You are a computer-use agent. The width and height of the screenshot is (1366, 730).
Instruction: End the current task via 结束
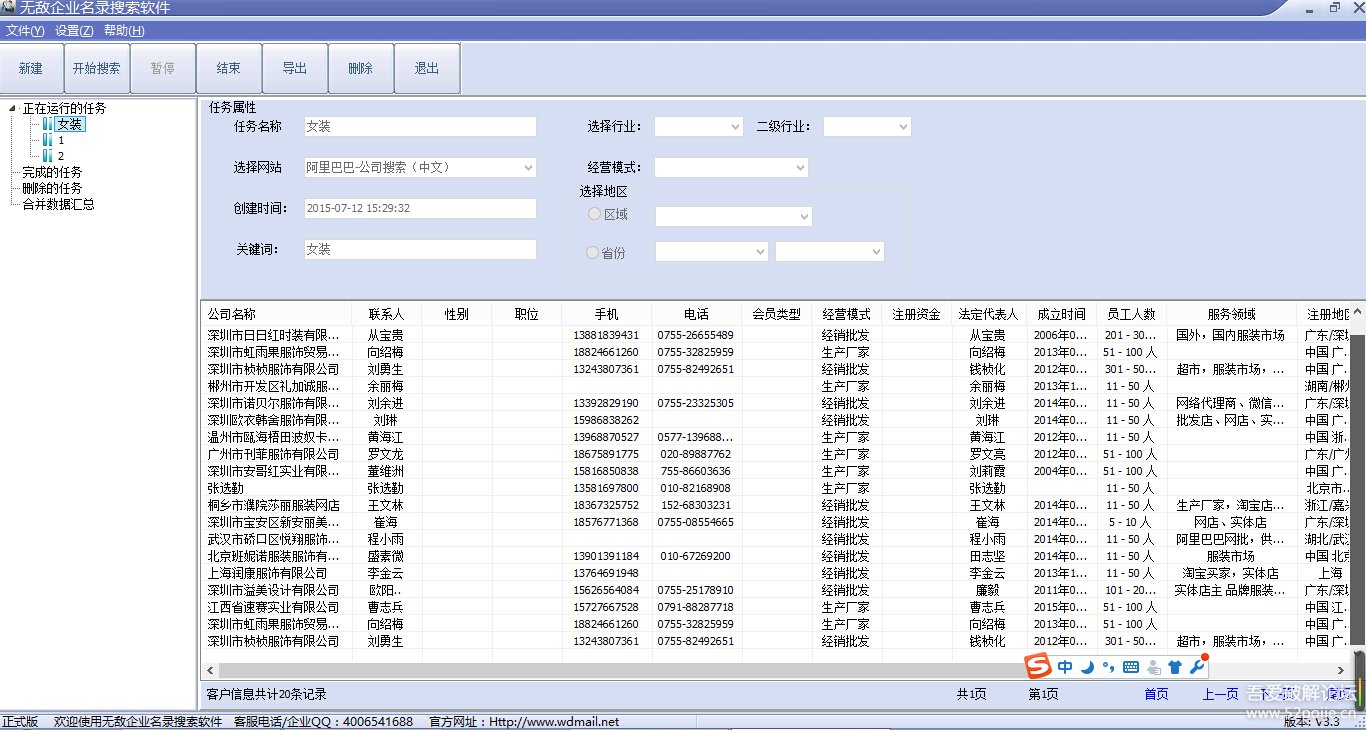point(228,68)
